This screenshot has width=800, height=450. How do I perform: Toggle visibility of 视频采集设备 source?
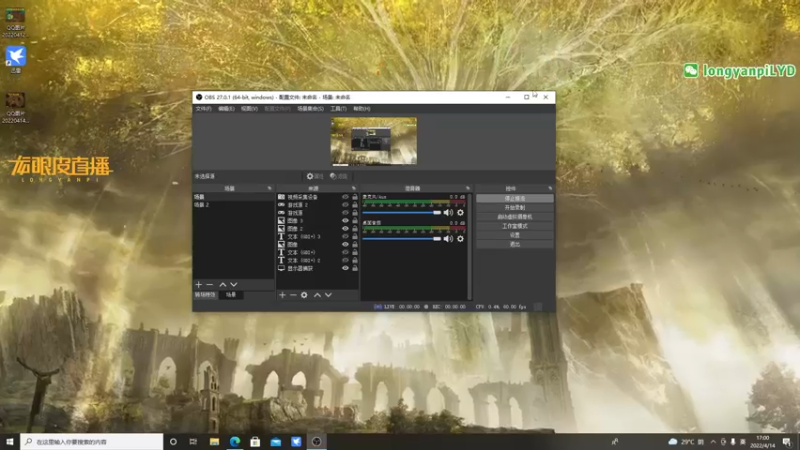pos(345,197)
